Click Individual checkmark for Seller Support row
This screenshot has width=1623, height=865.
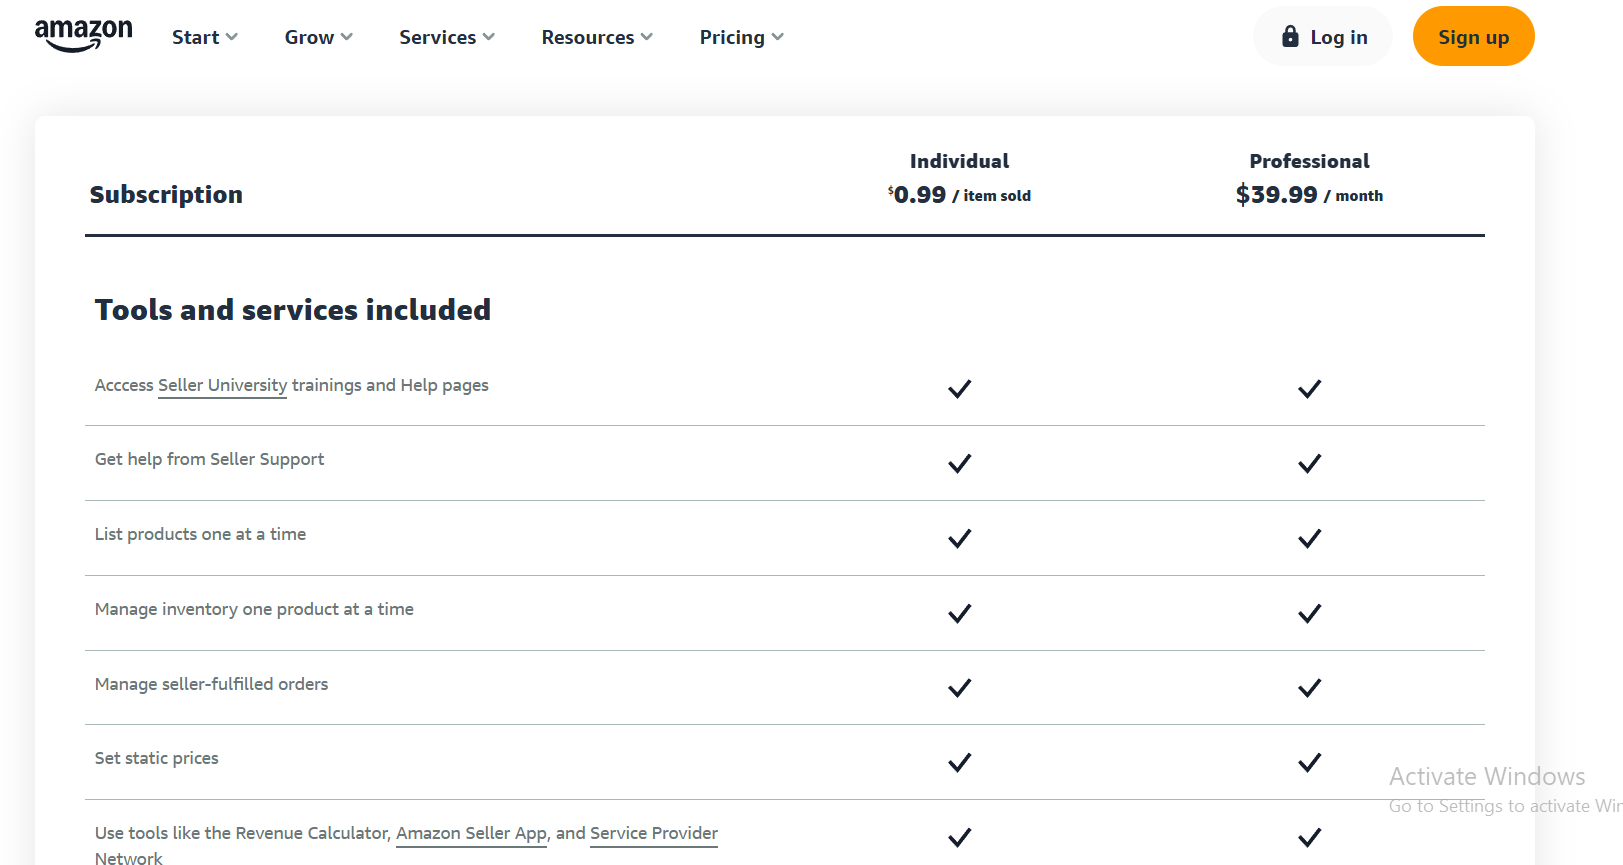(x=960, y=463)
